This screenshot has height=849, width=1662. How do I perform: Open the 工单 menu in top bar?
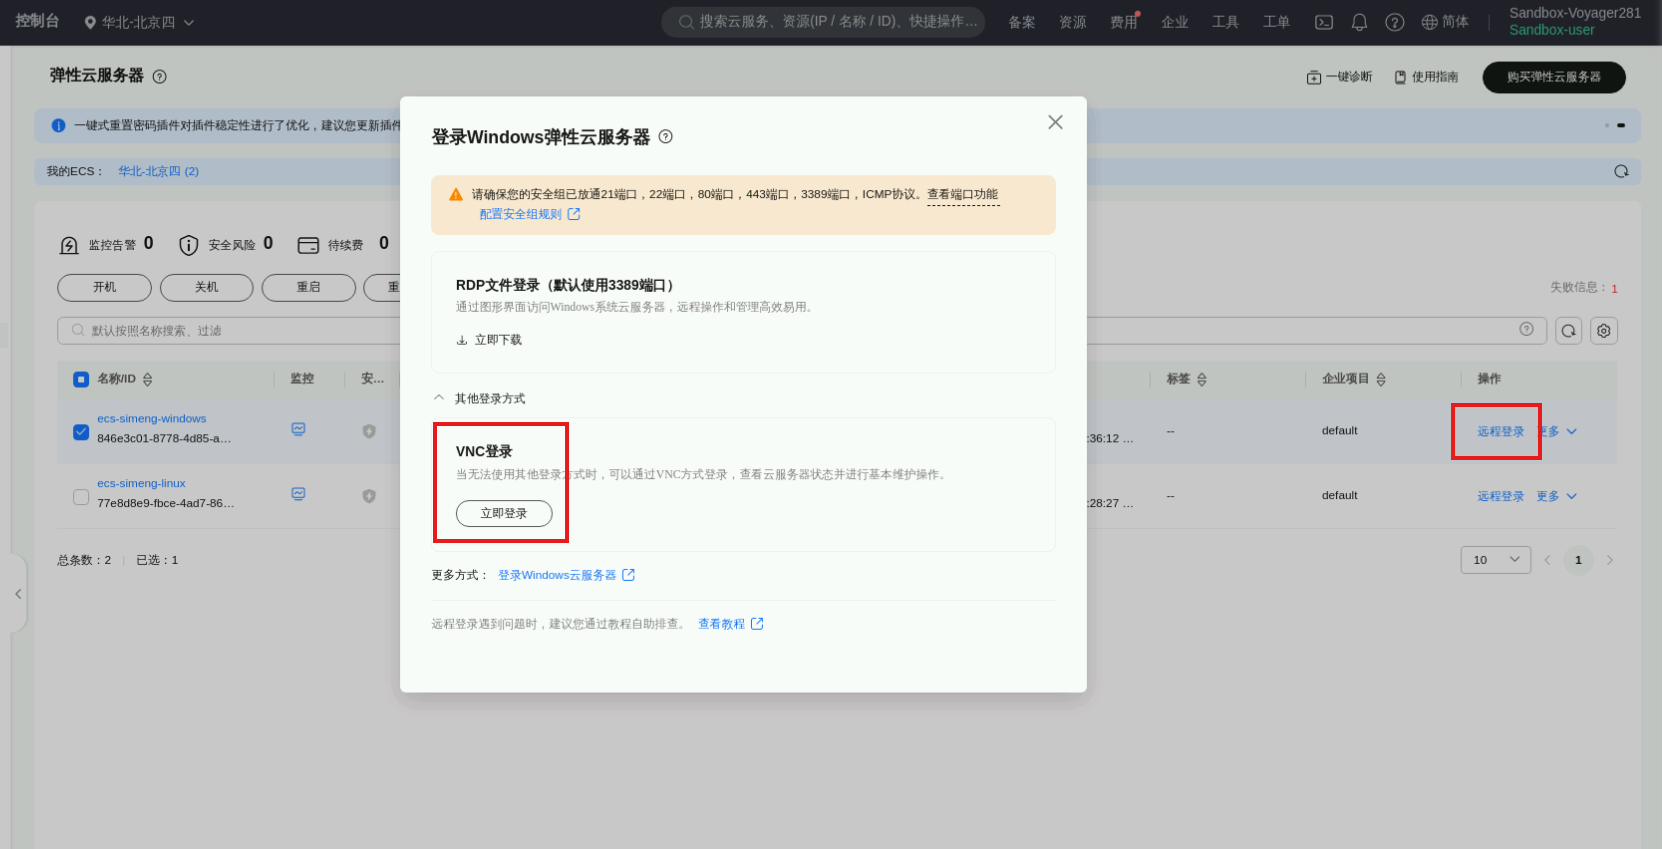point(1276,22)
